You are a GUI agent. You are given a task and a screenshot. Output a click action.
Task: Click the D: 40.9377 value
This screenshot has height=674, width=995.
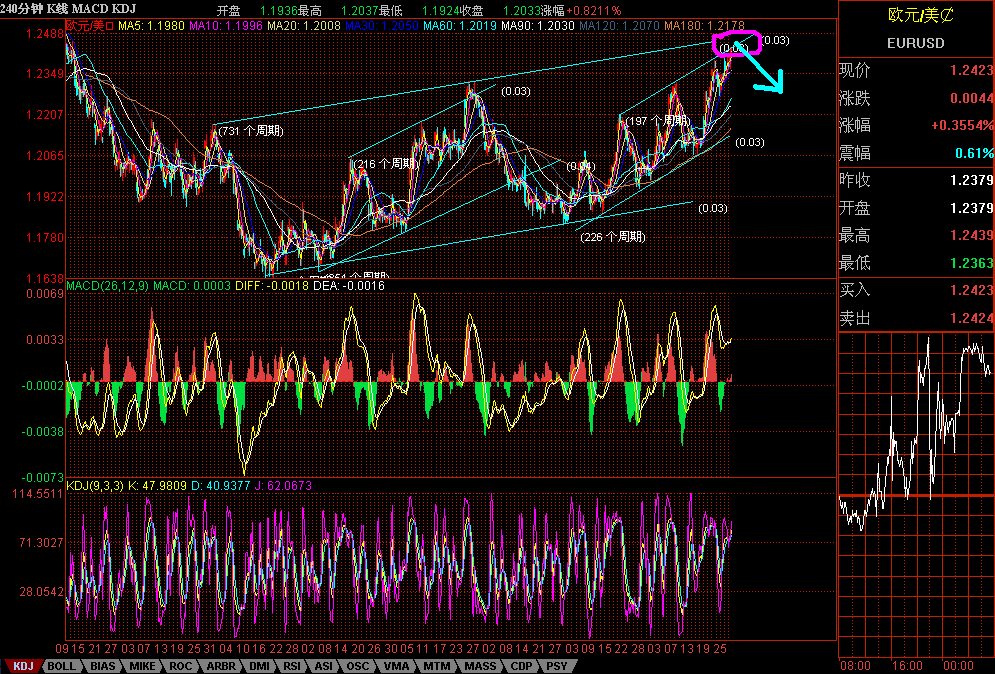pyautogui.click(x=220, y=486)
